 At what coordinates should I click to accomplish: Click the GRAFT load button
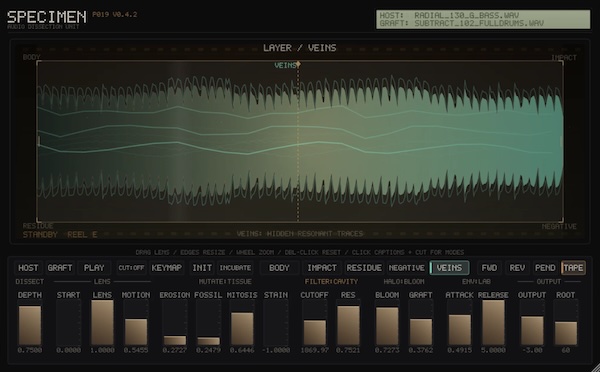pyautogui.click(x=60, y=268)
